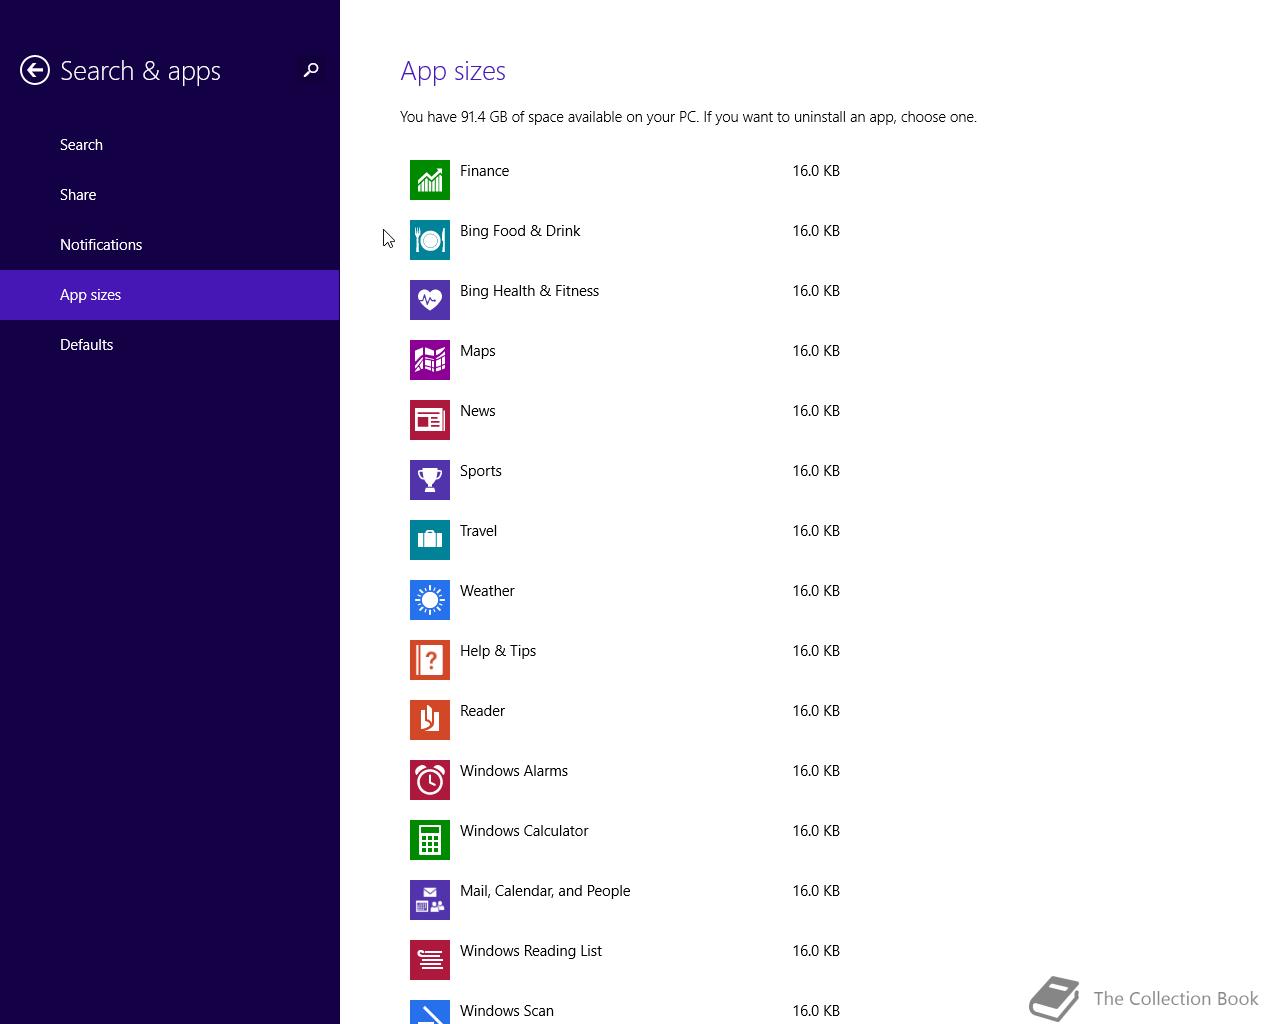This screenshot has width=1280, height=1024.
Task: Click the Windows Calculator label
Action: [524, 831]
